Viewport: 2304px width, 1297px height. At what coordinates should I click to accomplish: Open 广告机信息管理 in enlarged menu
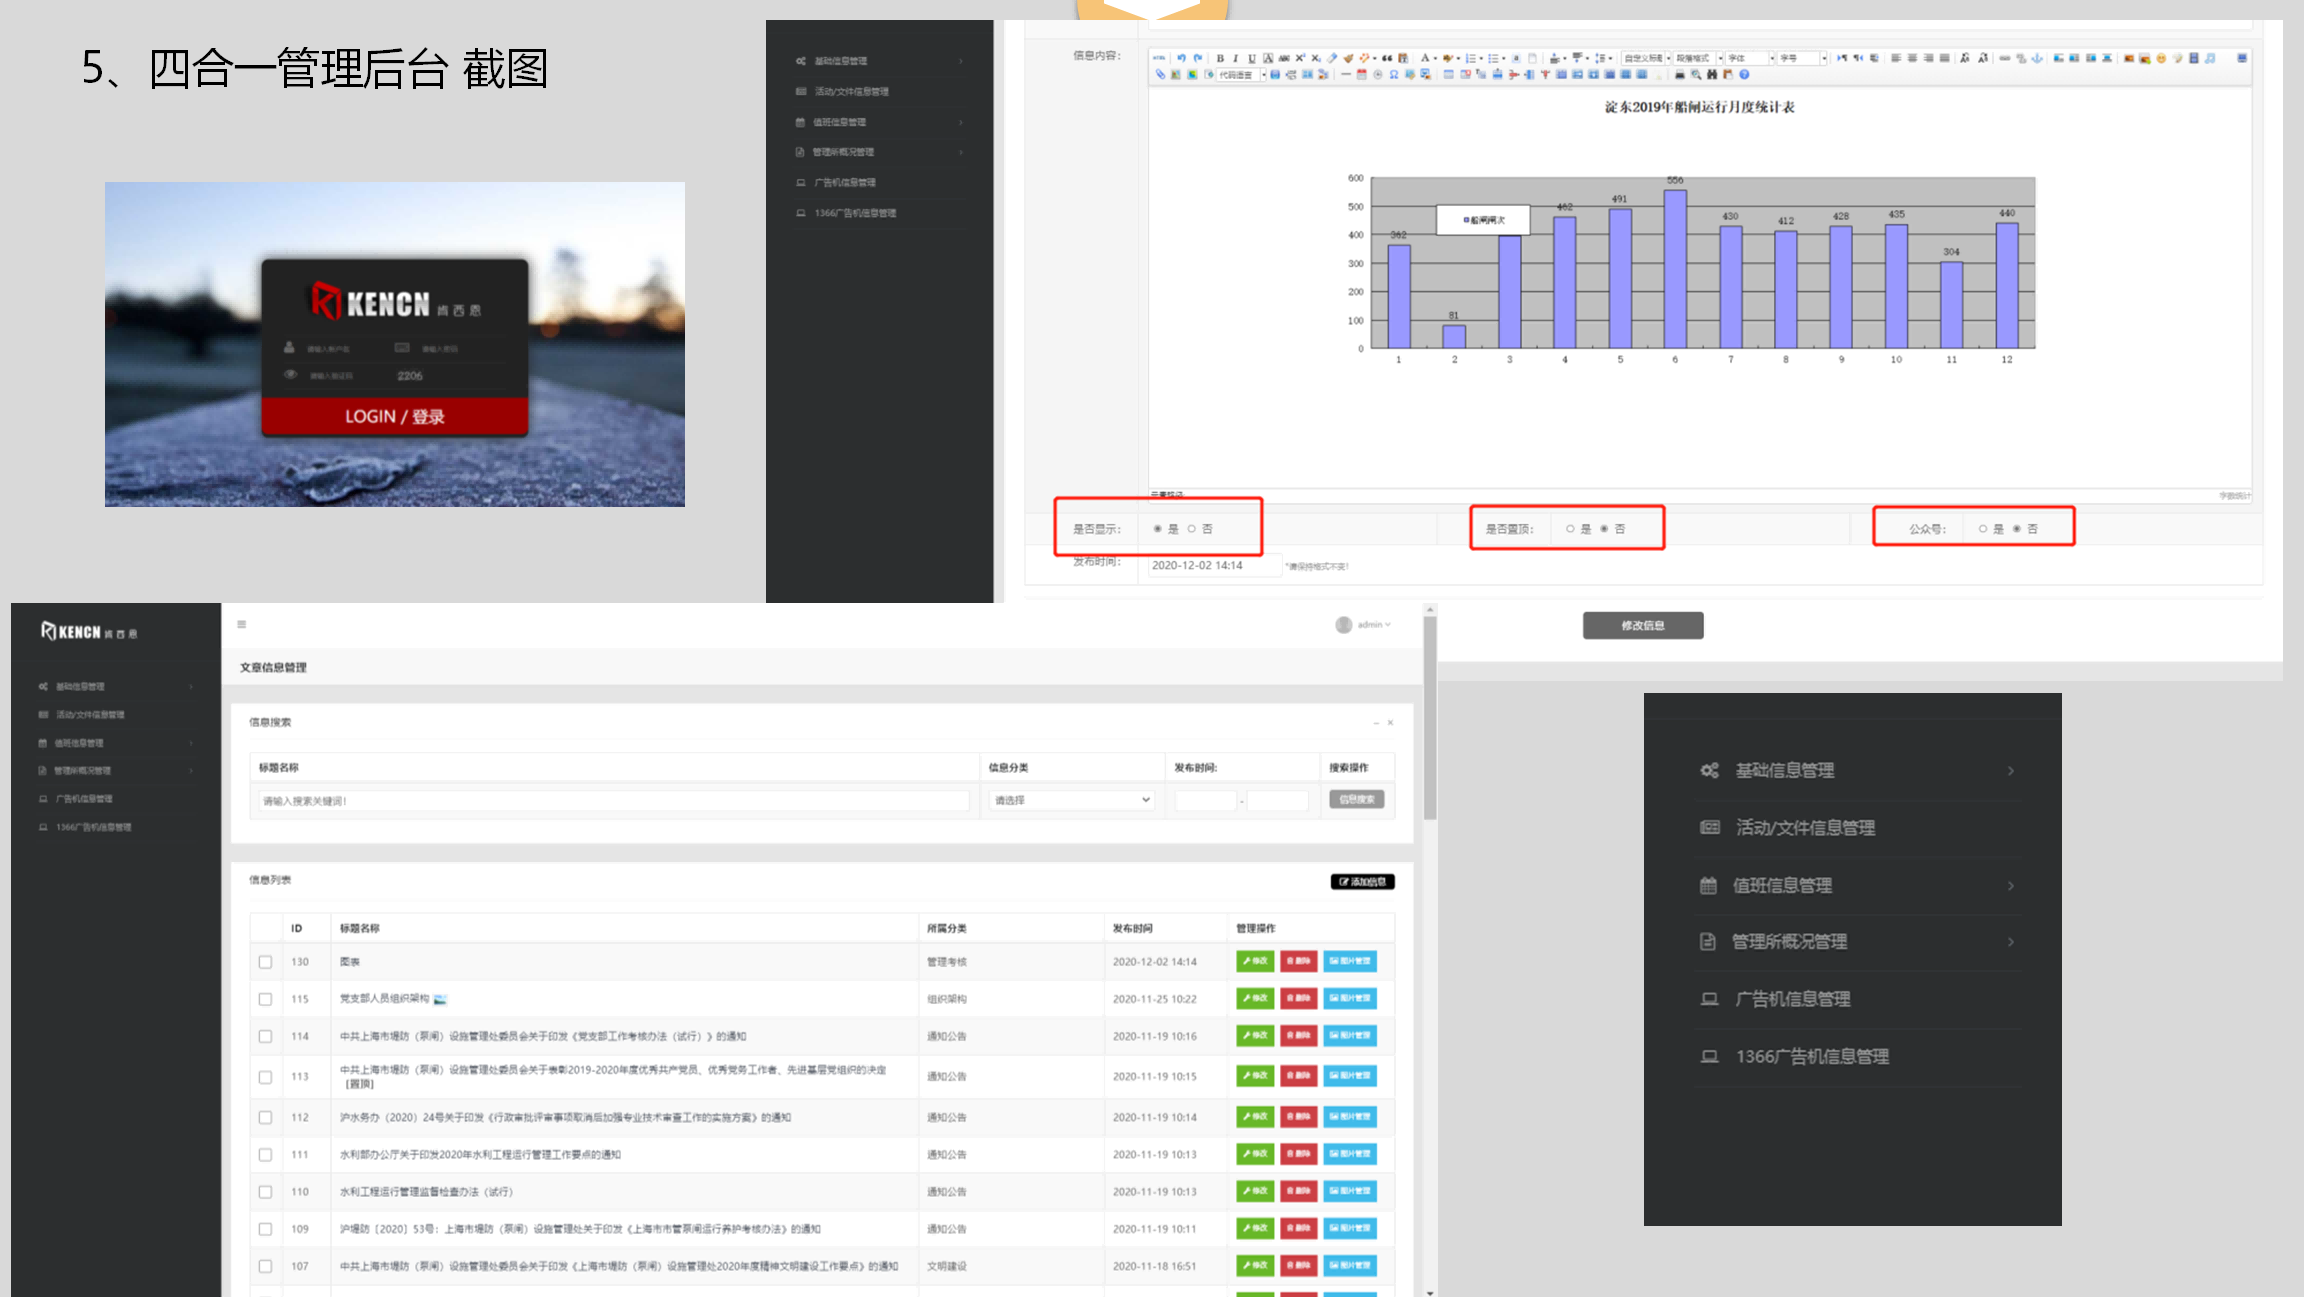pyautogui.click(x=1792, y=998)
